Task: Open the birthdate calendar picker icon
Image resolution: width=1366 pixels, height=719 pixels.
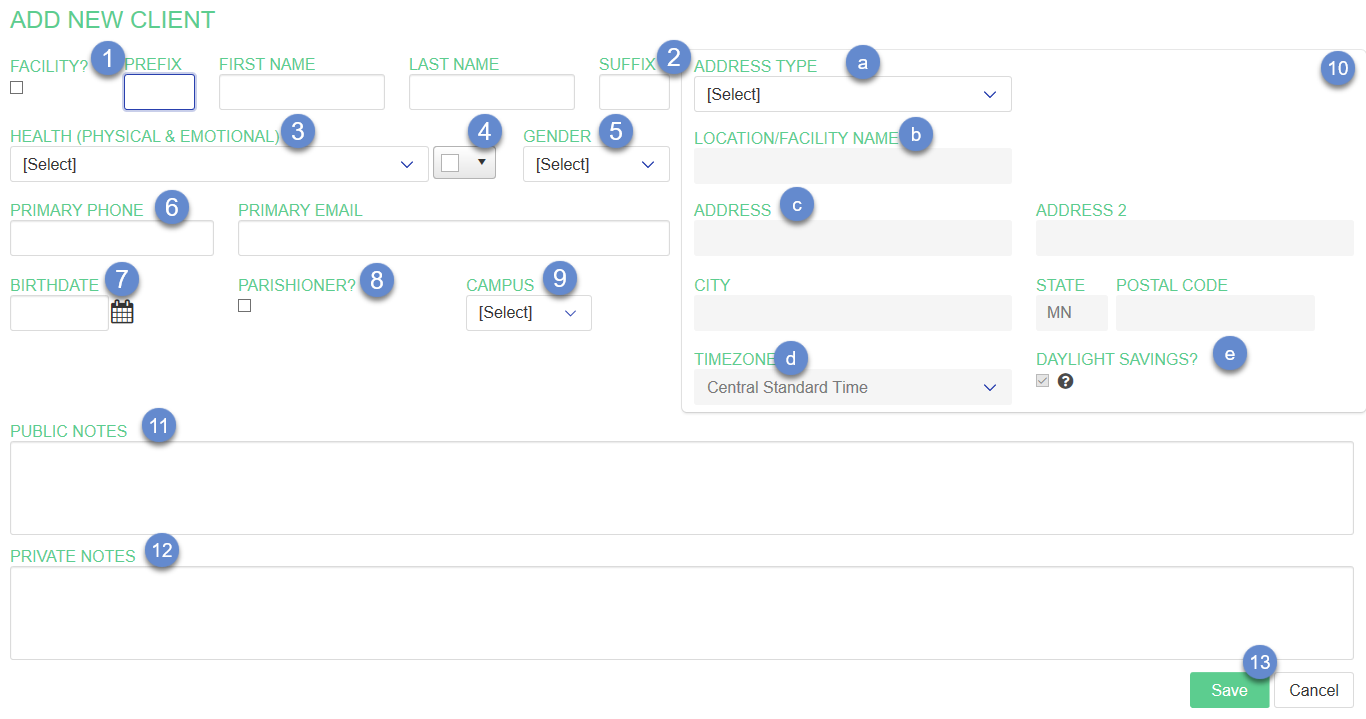Action: [122, 312]
